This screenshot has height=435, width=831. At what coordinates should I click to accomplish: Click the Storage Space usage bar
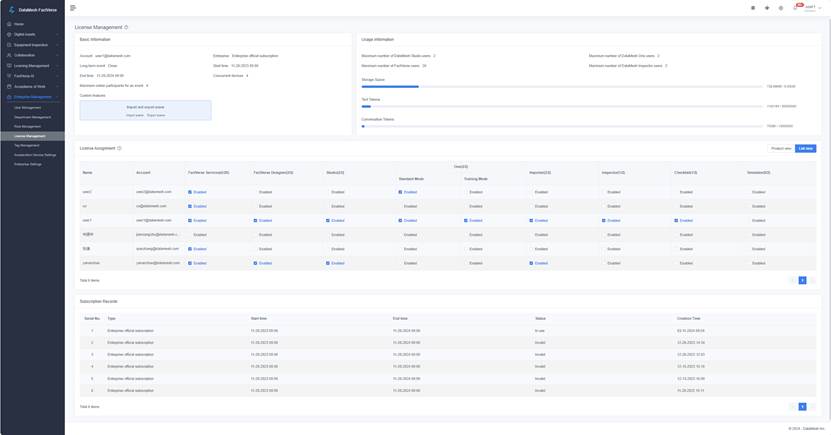(562, 87)
